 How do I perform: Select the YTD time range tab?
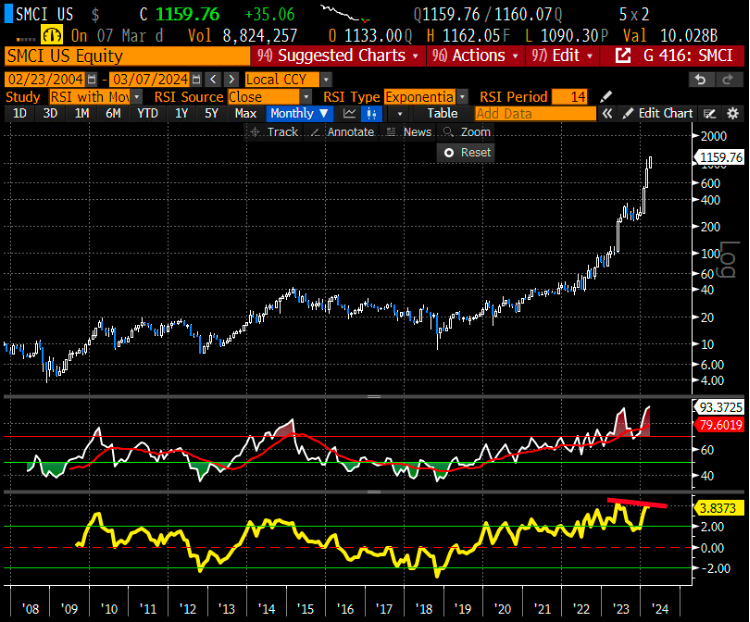147,113
